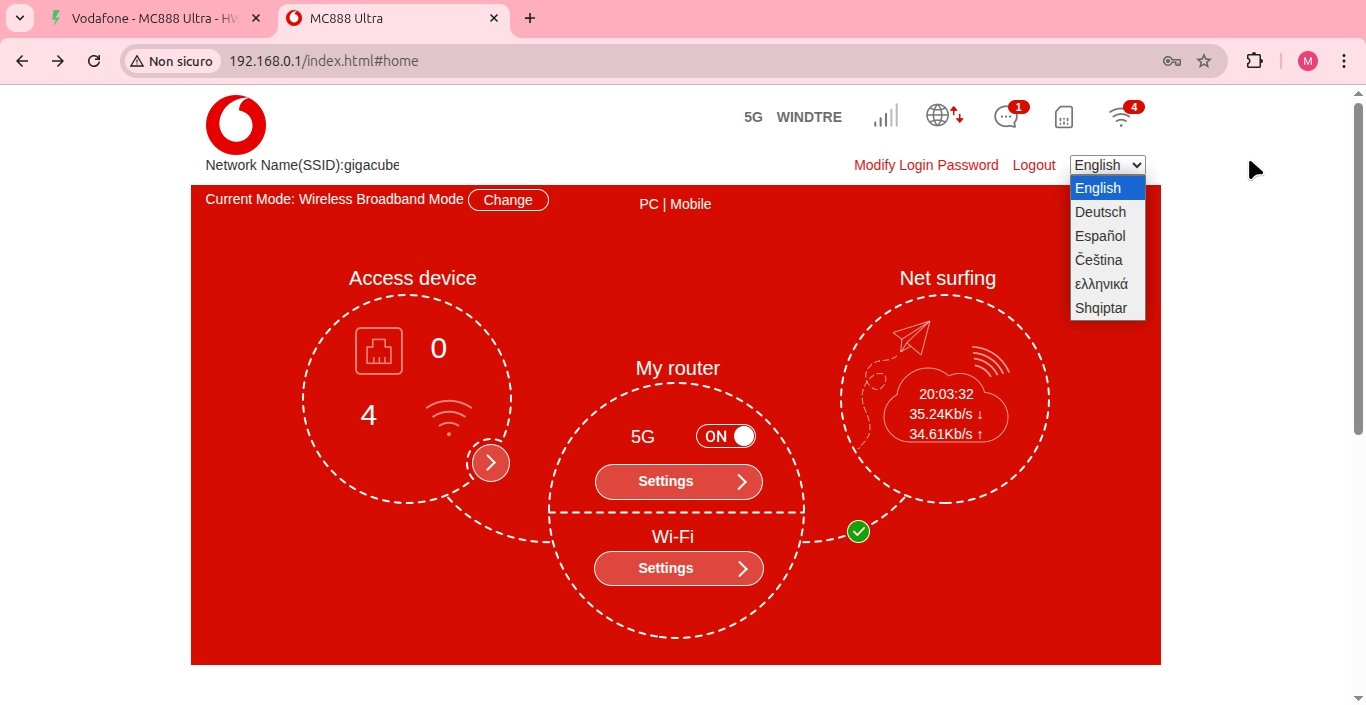This screenshot has height=705, width=1366.
Task: Switch to Vodafone MC888 Ultra first tab
Action: (155, 18)
